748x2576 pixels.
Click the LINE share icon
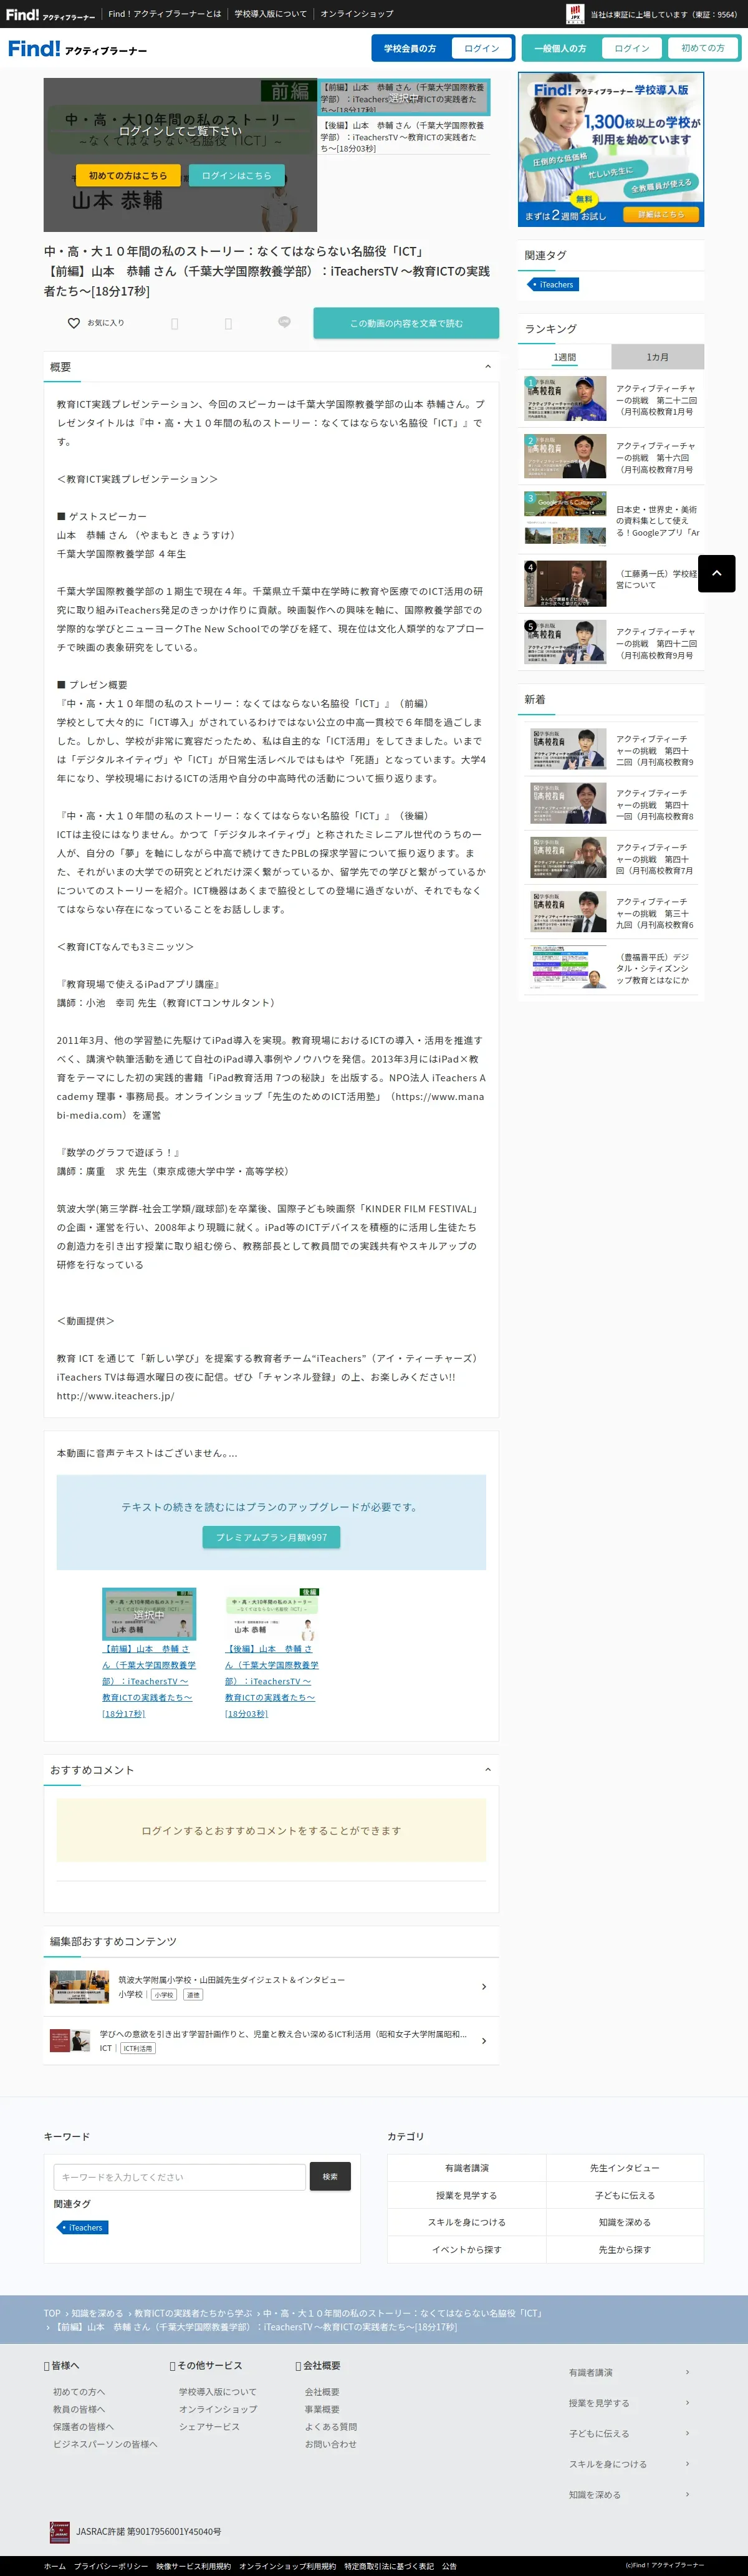coord(284,322)
